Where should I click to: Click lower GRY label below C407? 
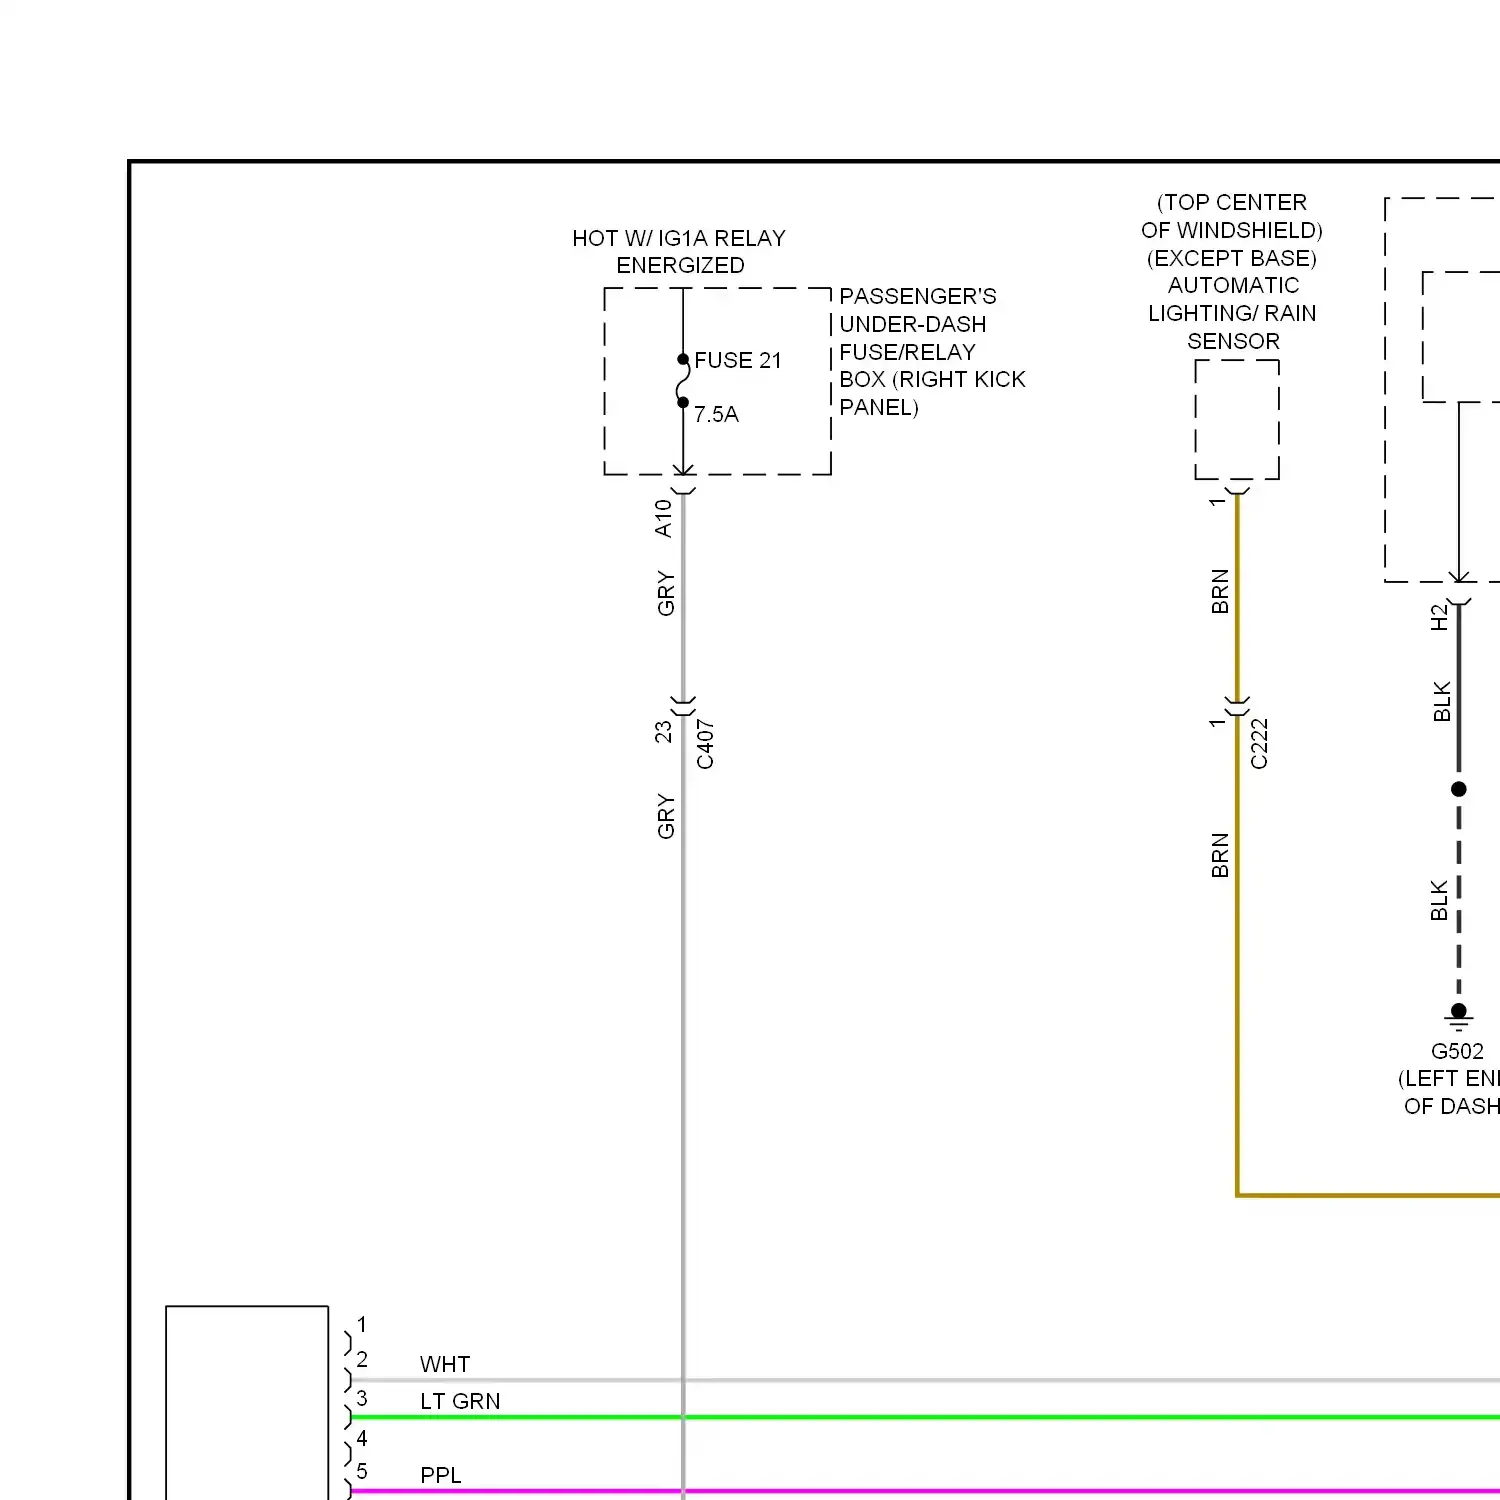(666, 816)
